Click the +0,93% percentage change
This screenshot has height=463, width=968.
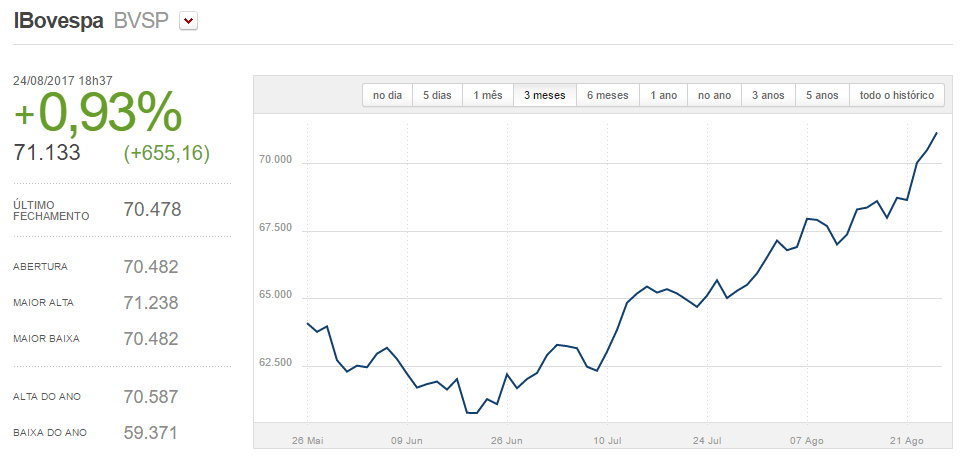pyautogui.click(x=98, y=114)
